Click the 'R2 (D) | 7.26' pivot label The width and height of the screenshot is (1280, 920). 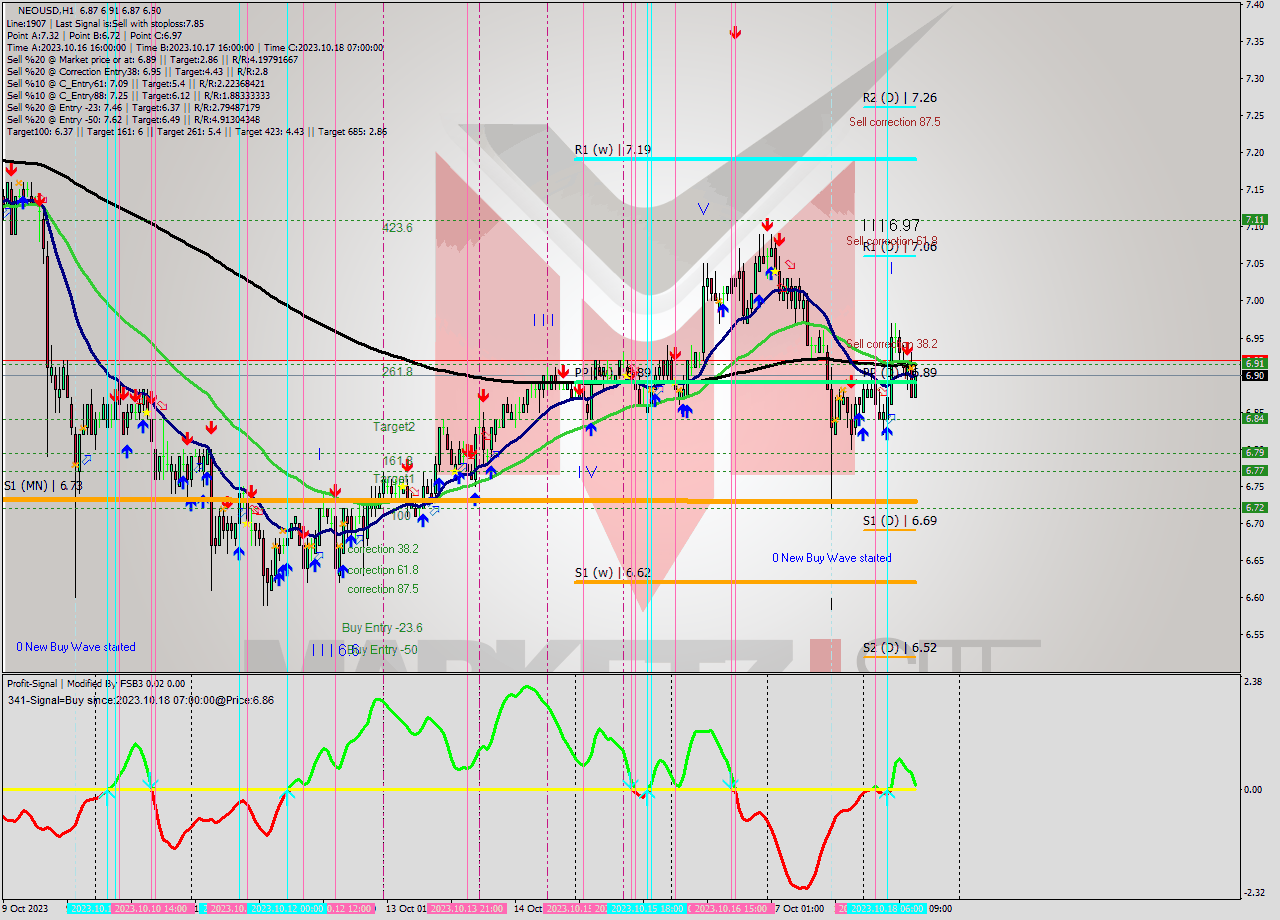point(900,98)
